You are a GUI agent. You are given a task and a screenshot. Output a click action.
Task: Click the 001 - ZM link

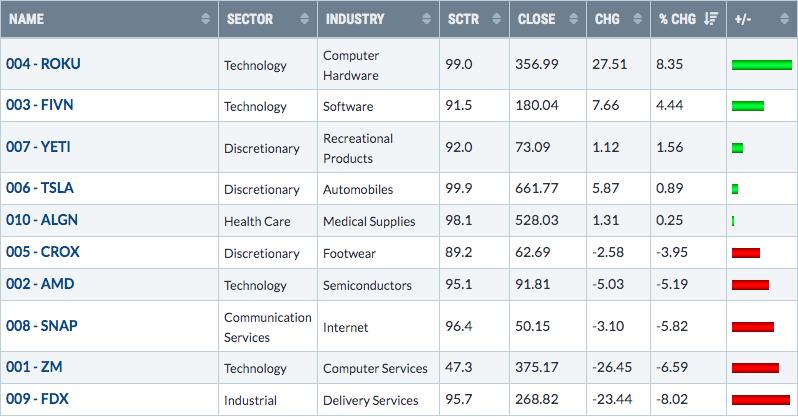pyautogui.click(x=34, y=367)
